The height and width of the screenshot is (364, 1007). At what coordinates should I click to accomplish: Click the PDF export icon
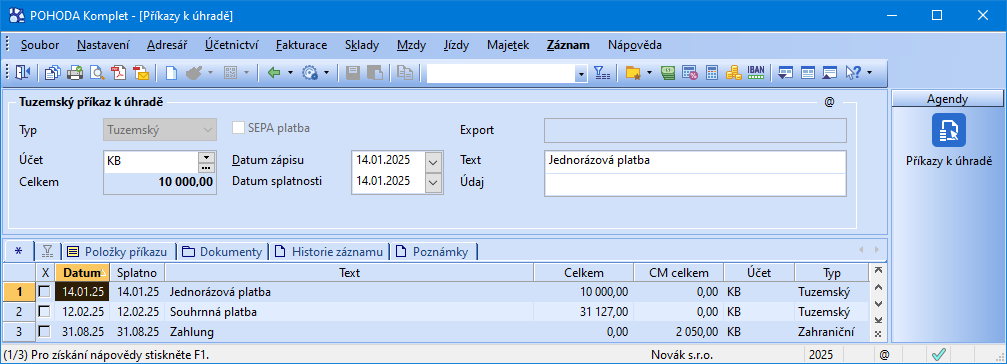[x=119, y=73]
